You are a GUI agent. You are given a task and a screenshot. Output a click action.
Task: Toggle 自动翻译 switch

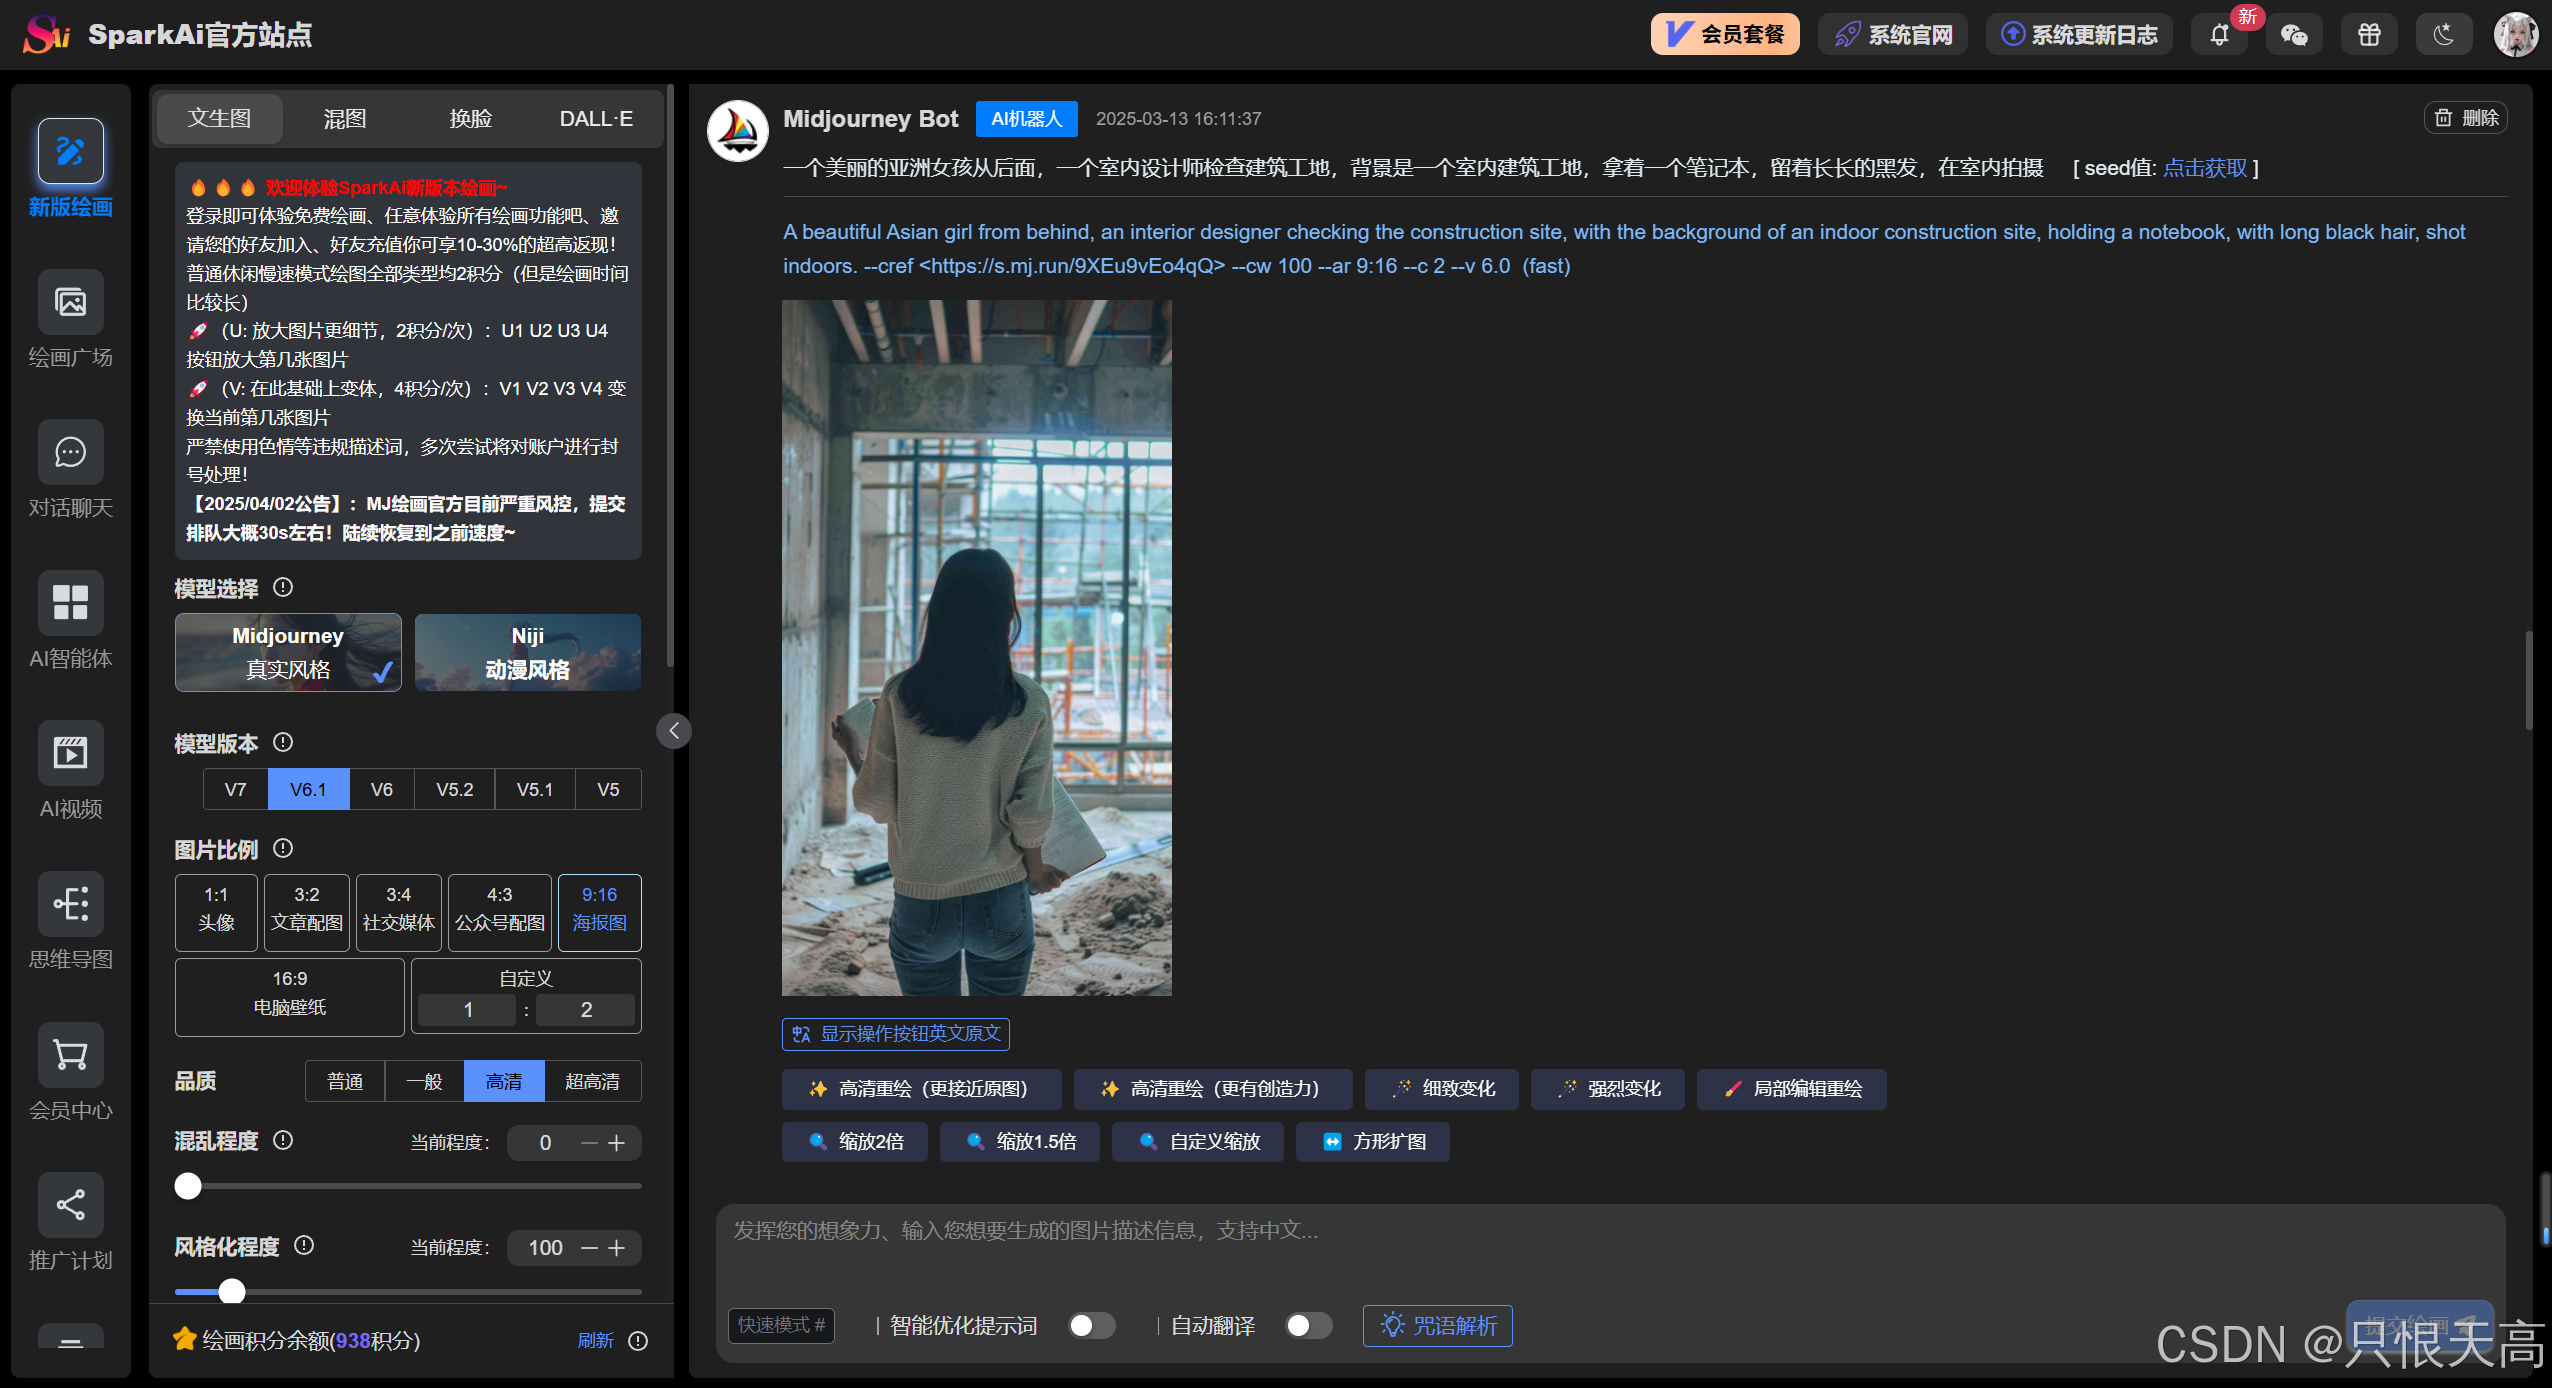point(1308,1326)
